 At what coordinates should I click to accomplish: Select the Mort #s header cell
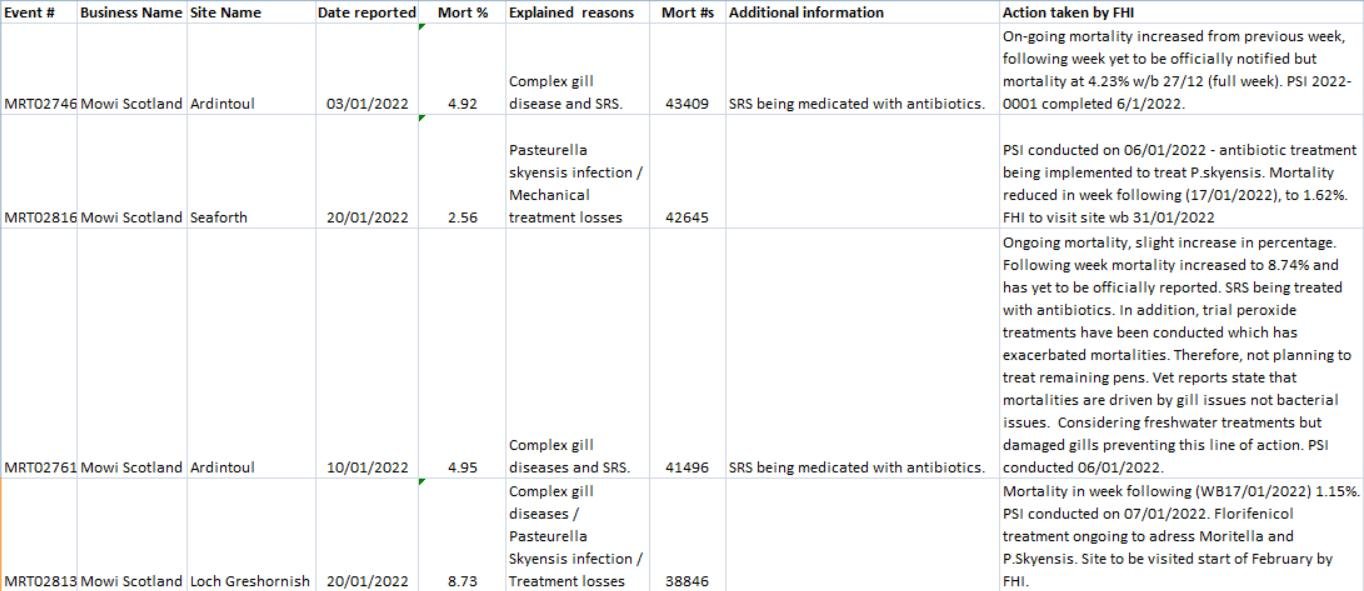click(x=687, y=12)
